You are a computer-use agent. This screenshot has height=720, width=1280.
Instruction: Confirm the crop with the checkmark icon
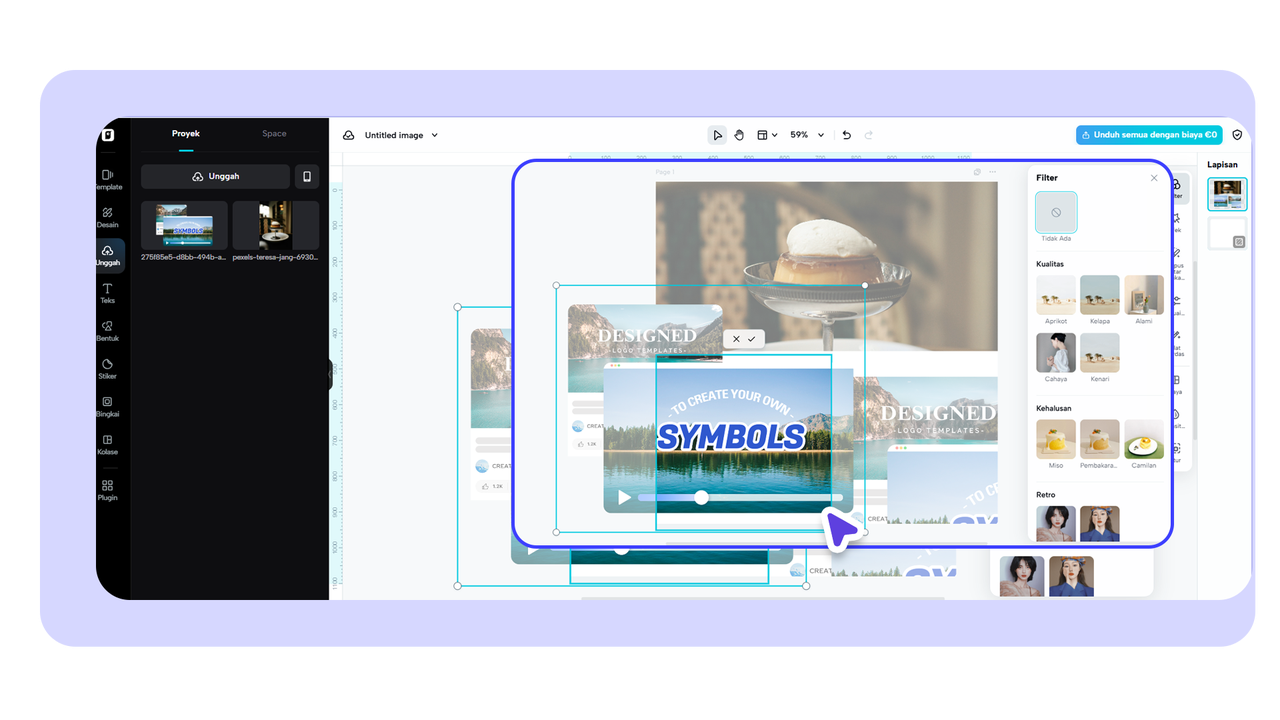click(x=752, y=339)
